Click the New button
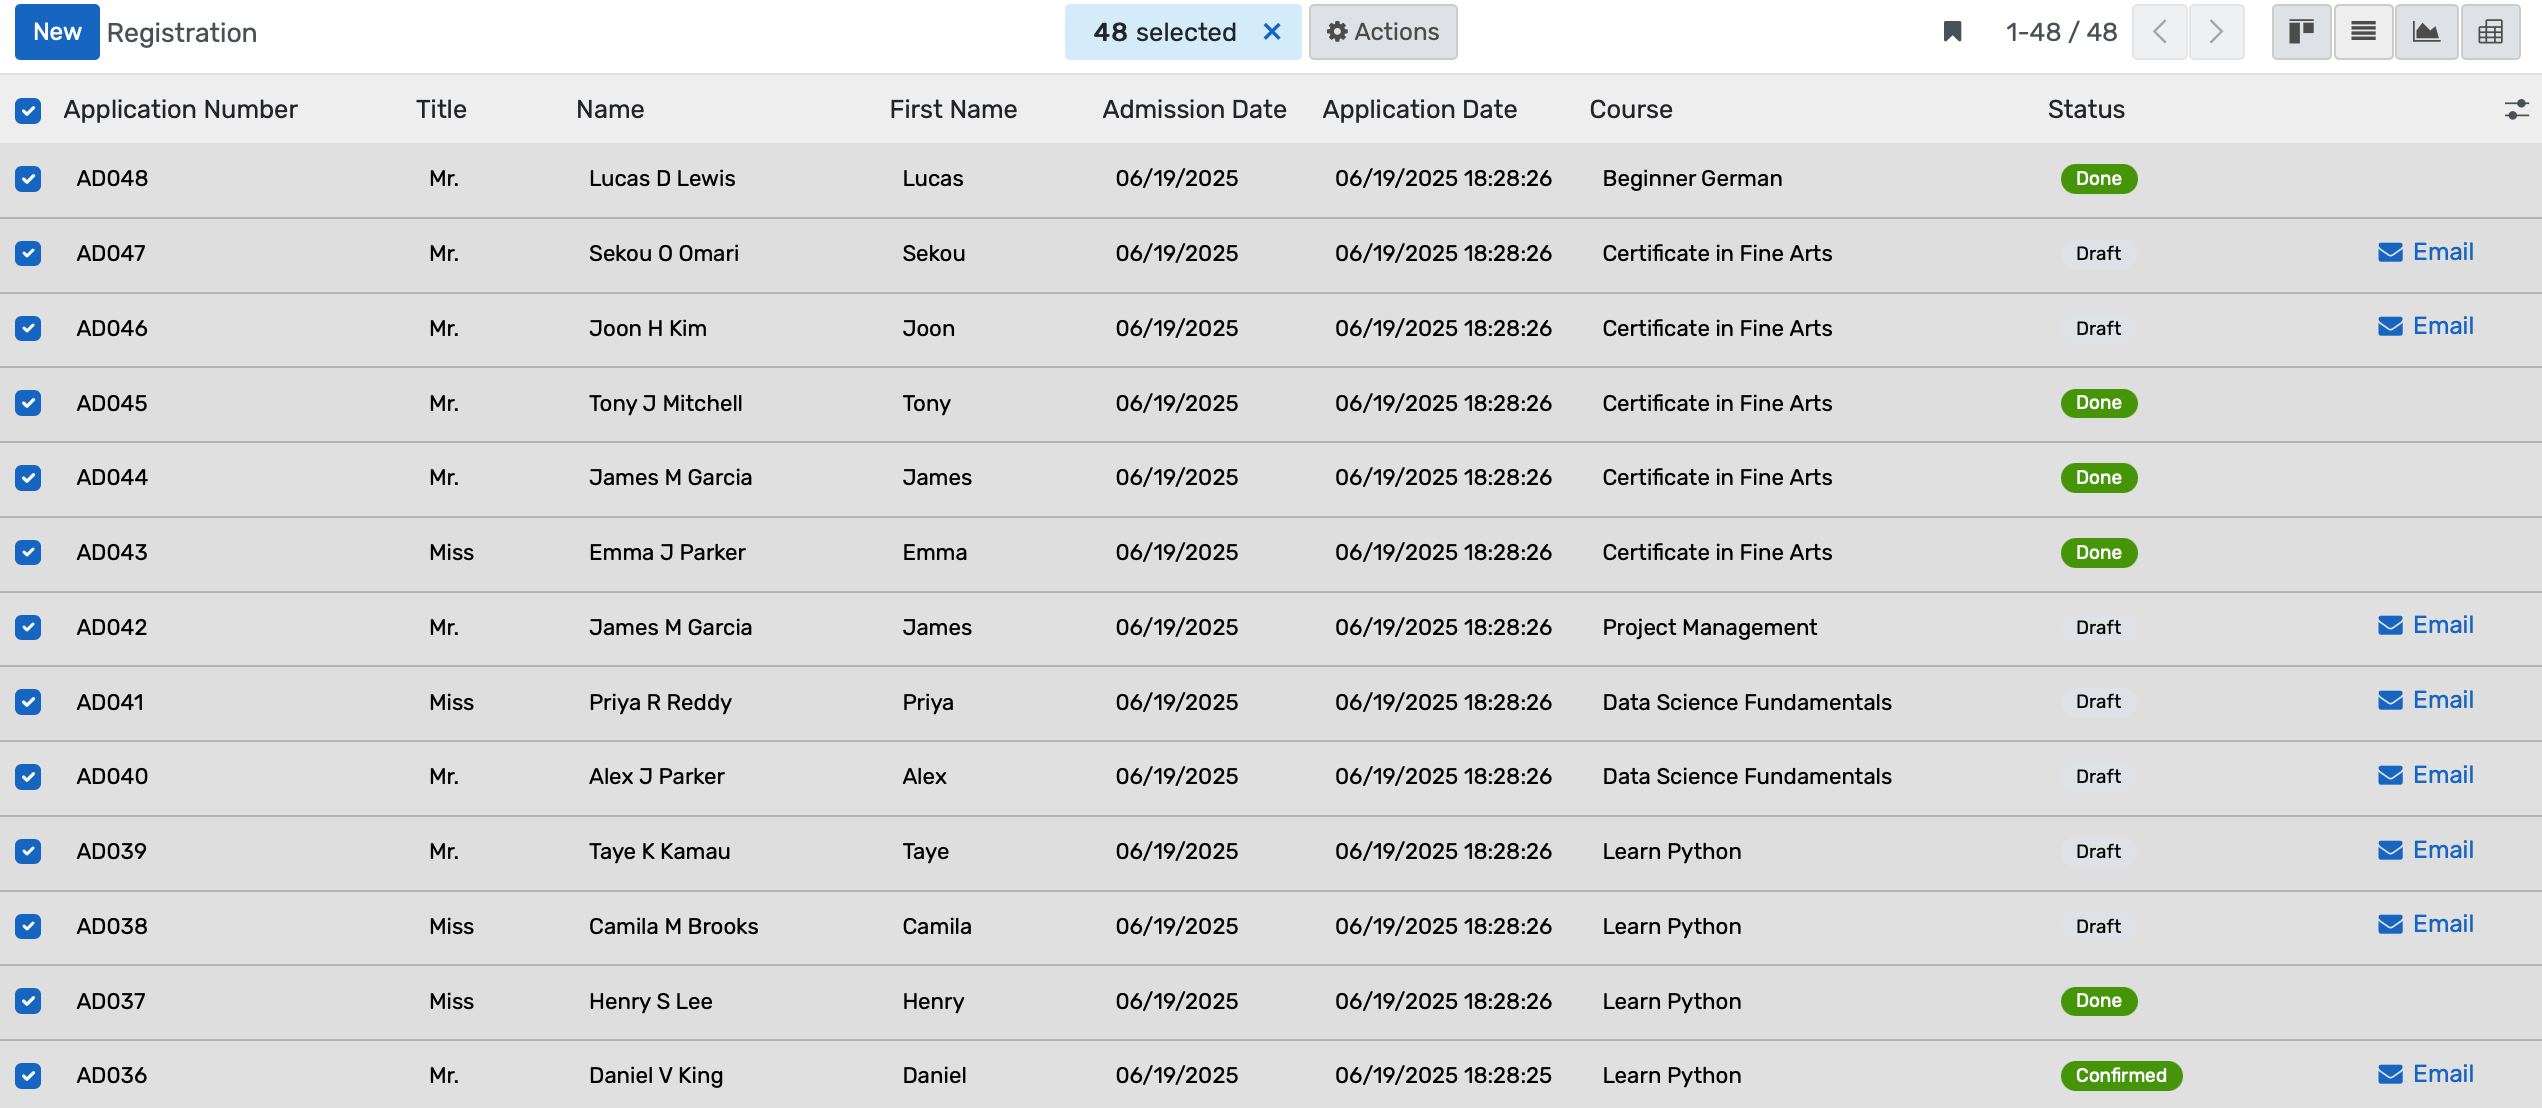Image resolution: width=2542 pixels, height=1108 pixels. pos(57,32)
